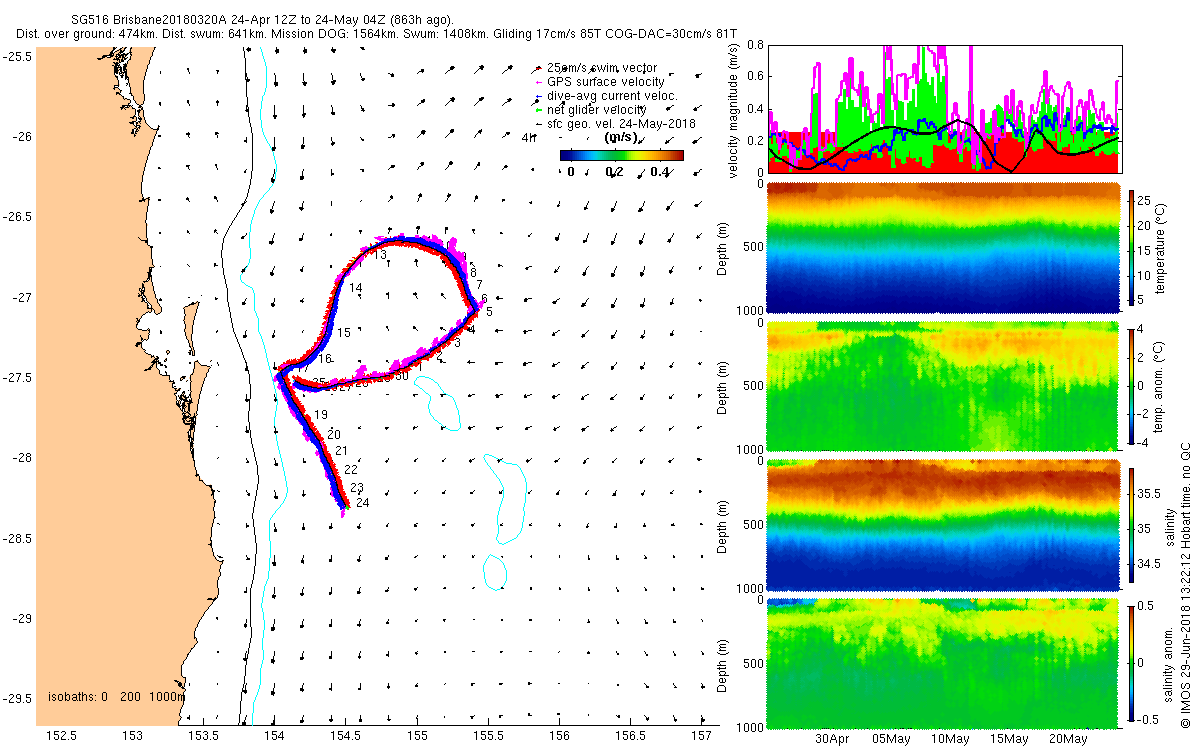Click the -28.5 latitude tick label
Screen dimensions: 1200x750
click(x=16, y=539)
